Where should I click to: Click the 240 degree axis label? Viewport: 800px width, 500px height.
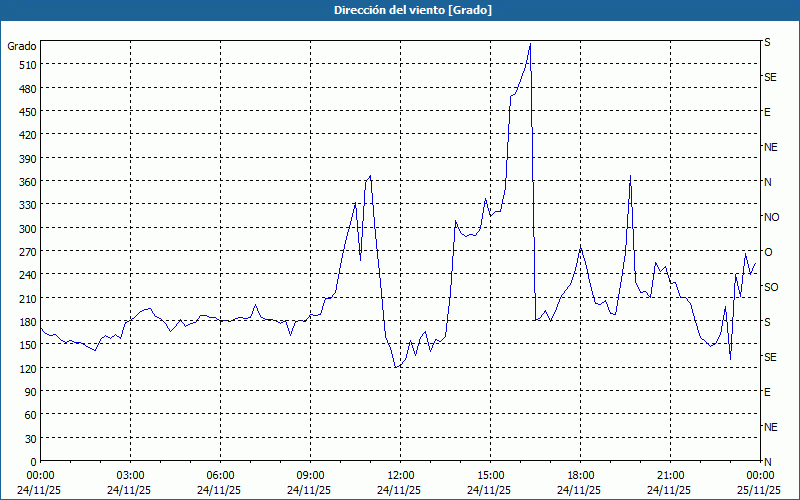pos(28,275)
